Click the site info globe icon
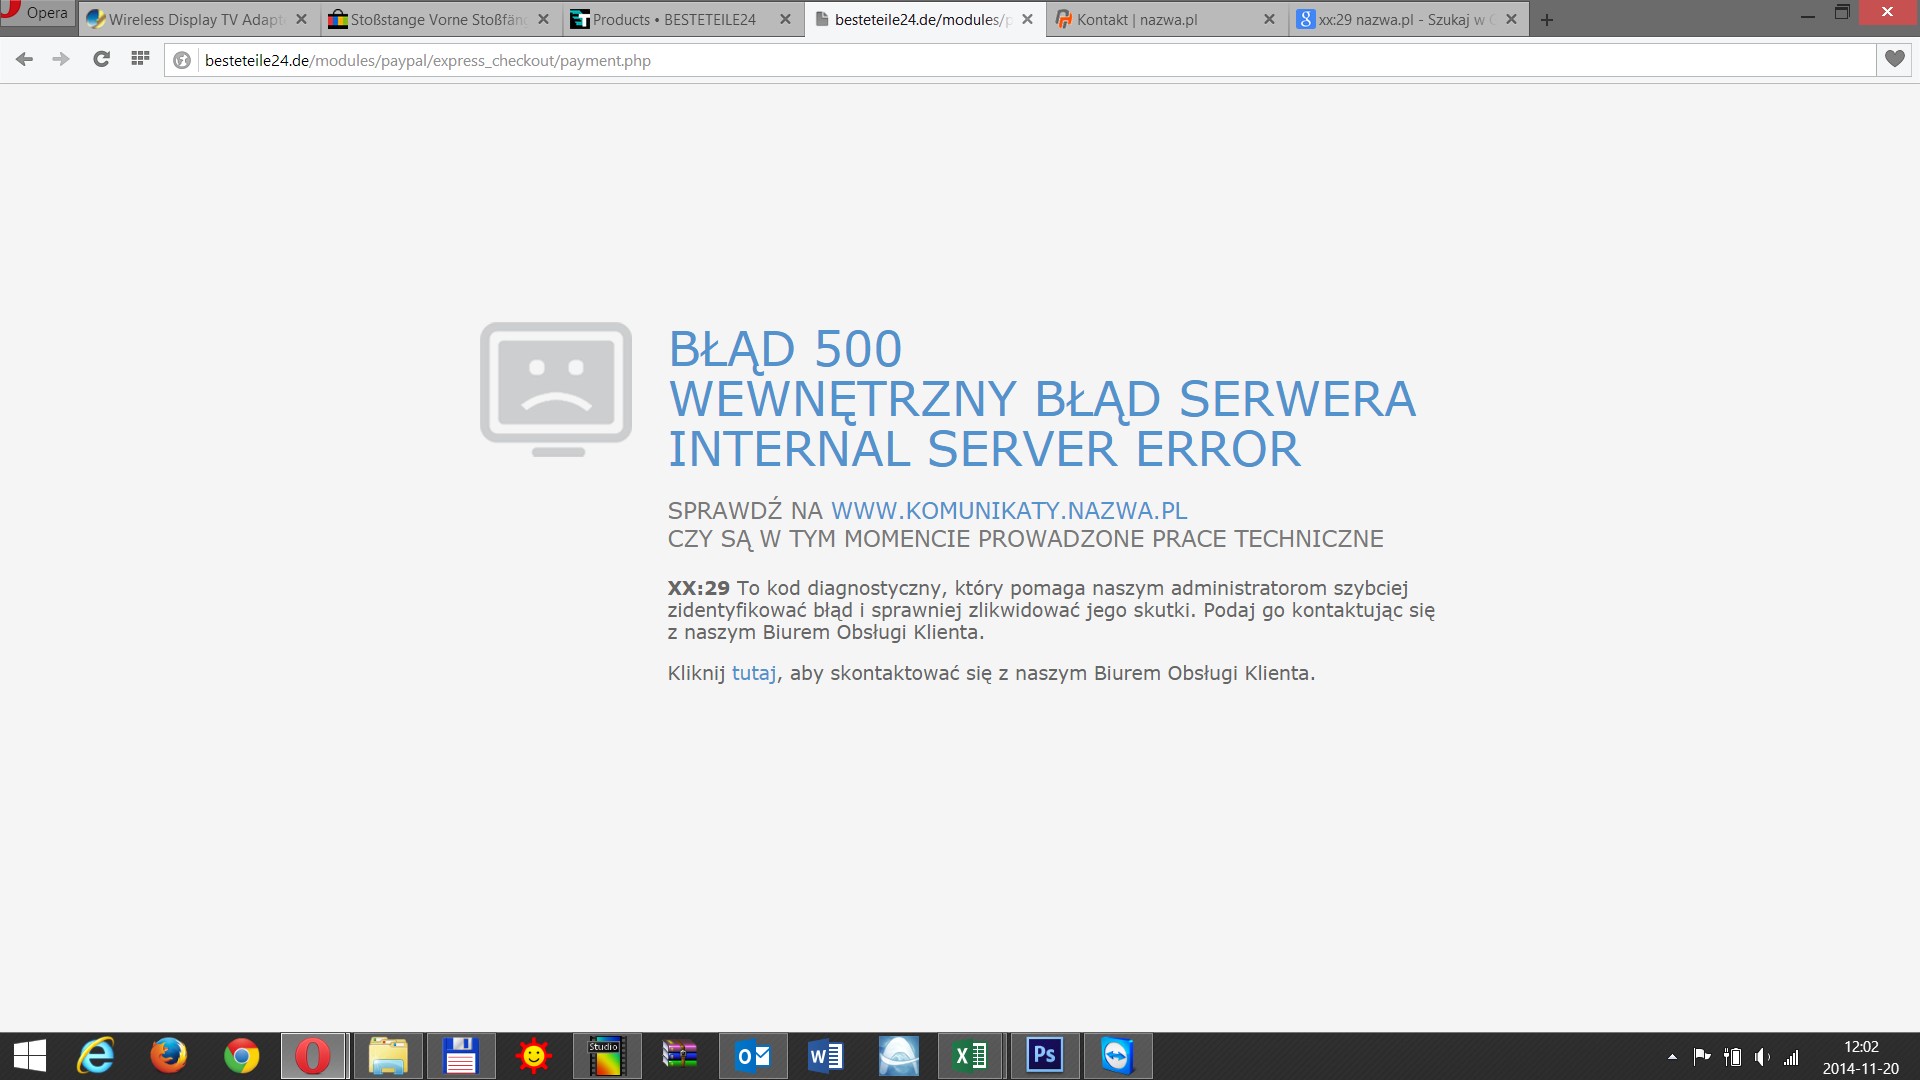 coord(182,61)
